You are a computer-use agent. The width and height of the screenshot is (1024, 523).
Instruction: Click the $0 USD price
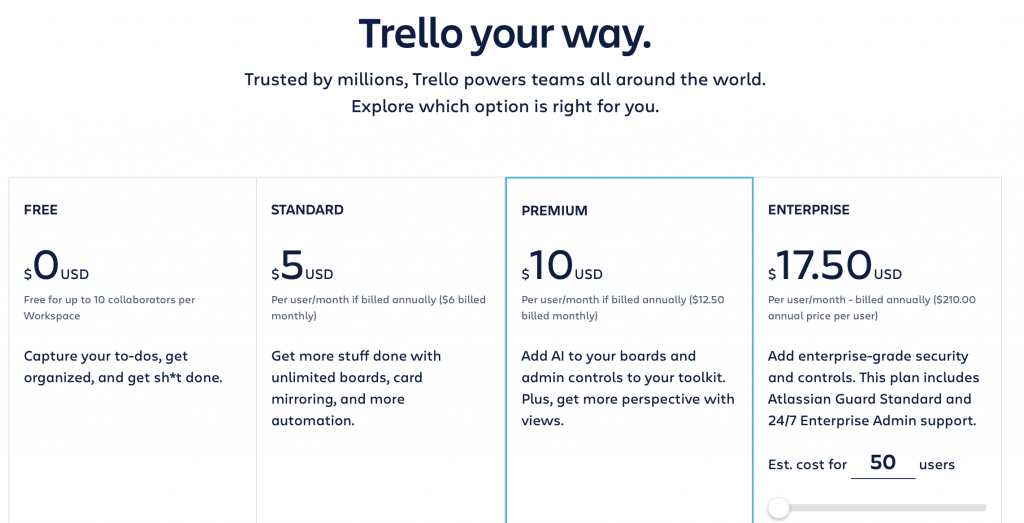pyautogui.click(x=56, y=267)
